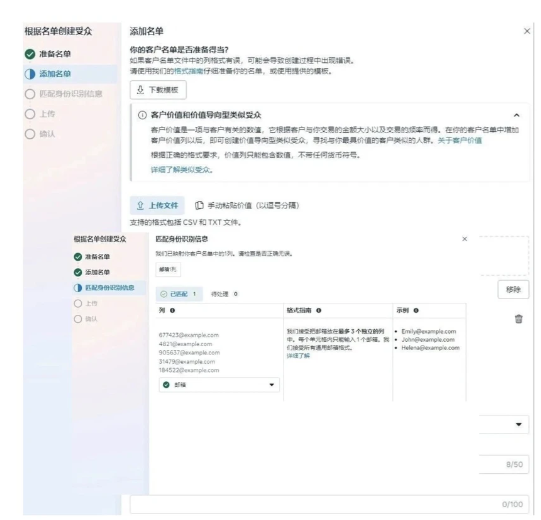Click the trash icon below the 移除 button
The image size is (541, 520).
[x=519, y=319]
